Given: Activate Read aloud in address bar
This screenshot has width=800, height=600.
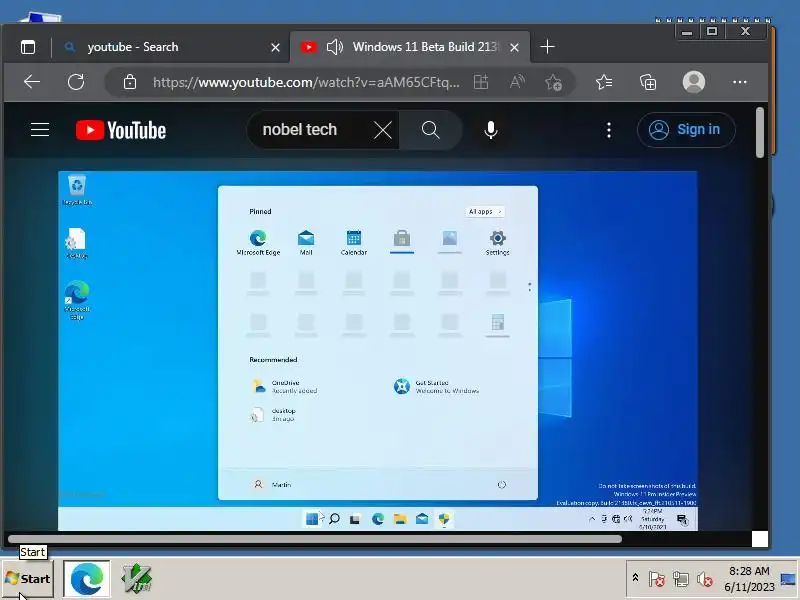Looking at the screenshot, I should 517,82.
